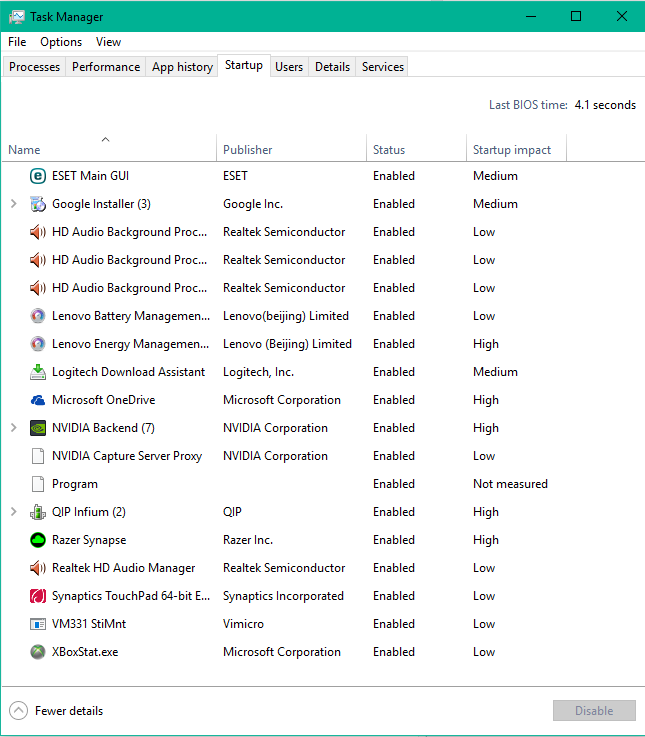Viewport: 645px width, 737px height.
Task: Select Synaptics TouchPad 64-bit E... entry
Action: [x=131, y=596]
